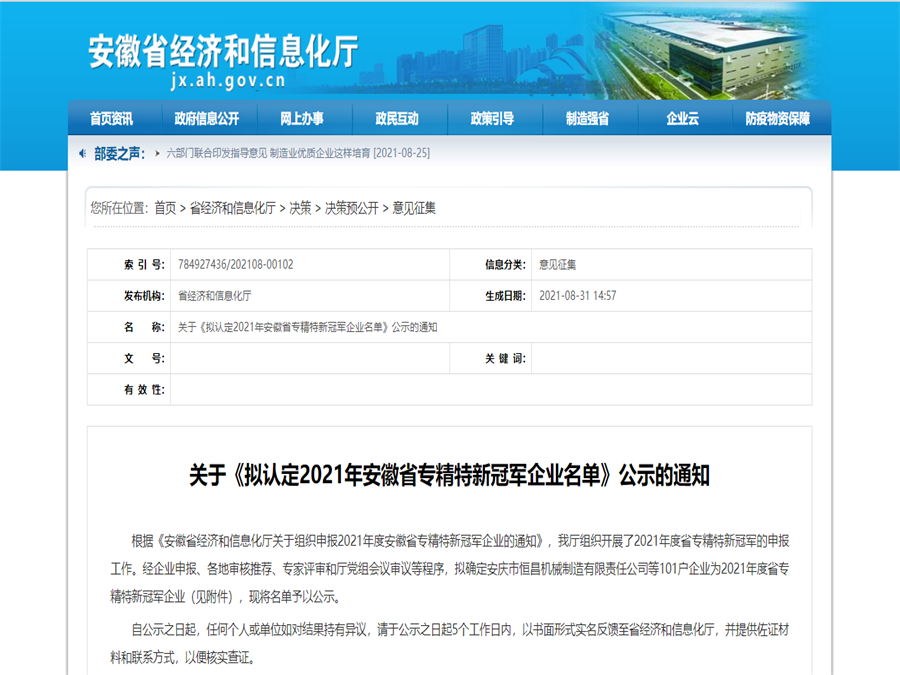Click the article title heading 关于《拟认定2021年...》公示的通知
900x675 pixels.
pyautogui.click(x=449, y=476)
